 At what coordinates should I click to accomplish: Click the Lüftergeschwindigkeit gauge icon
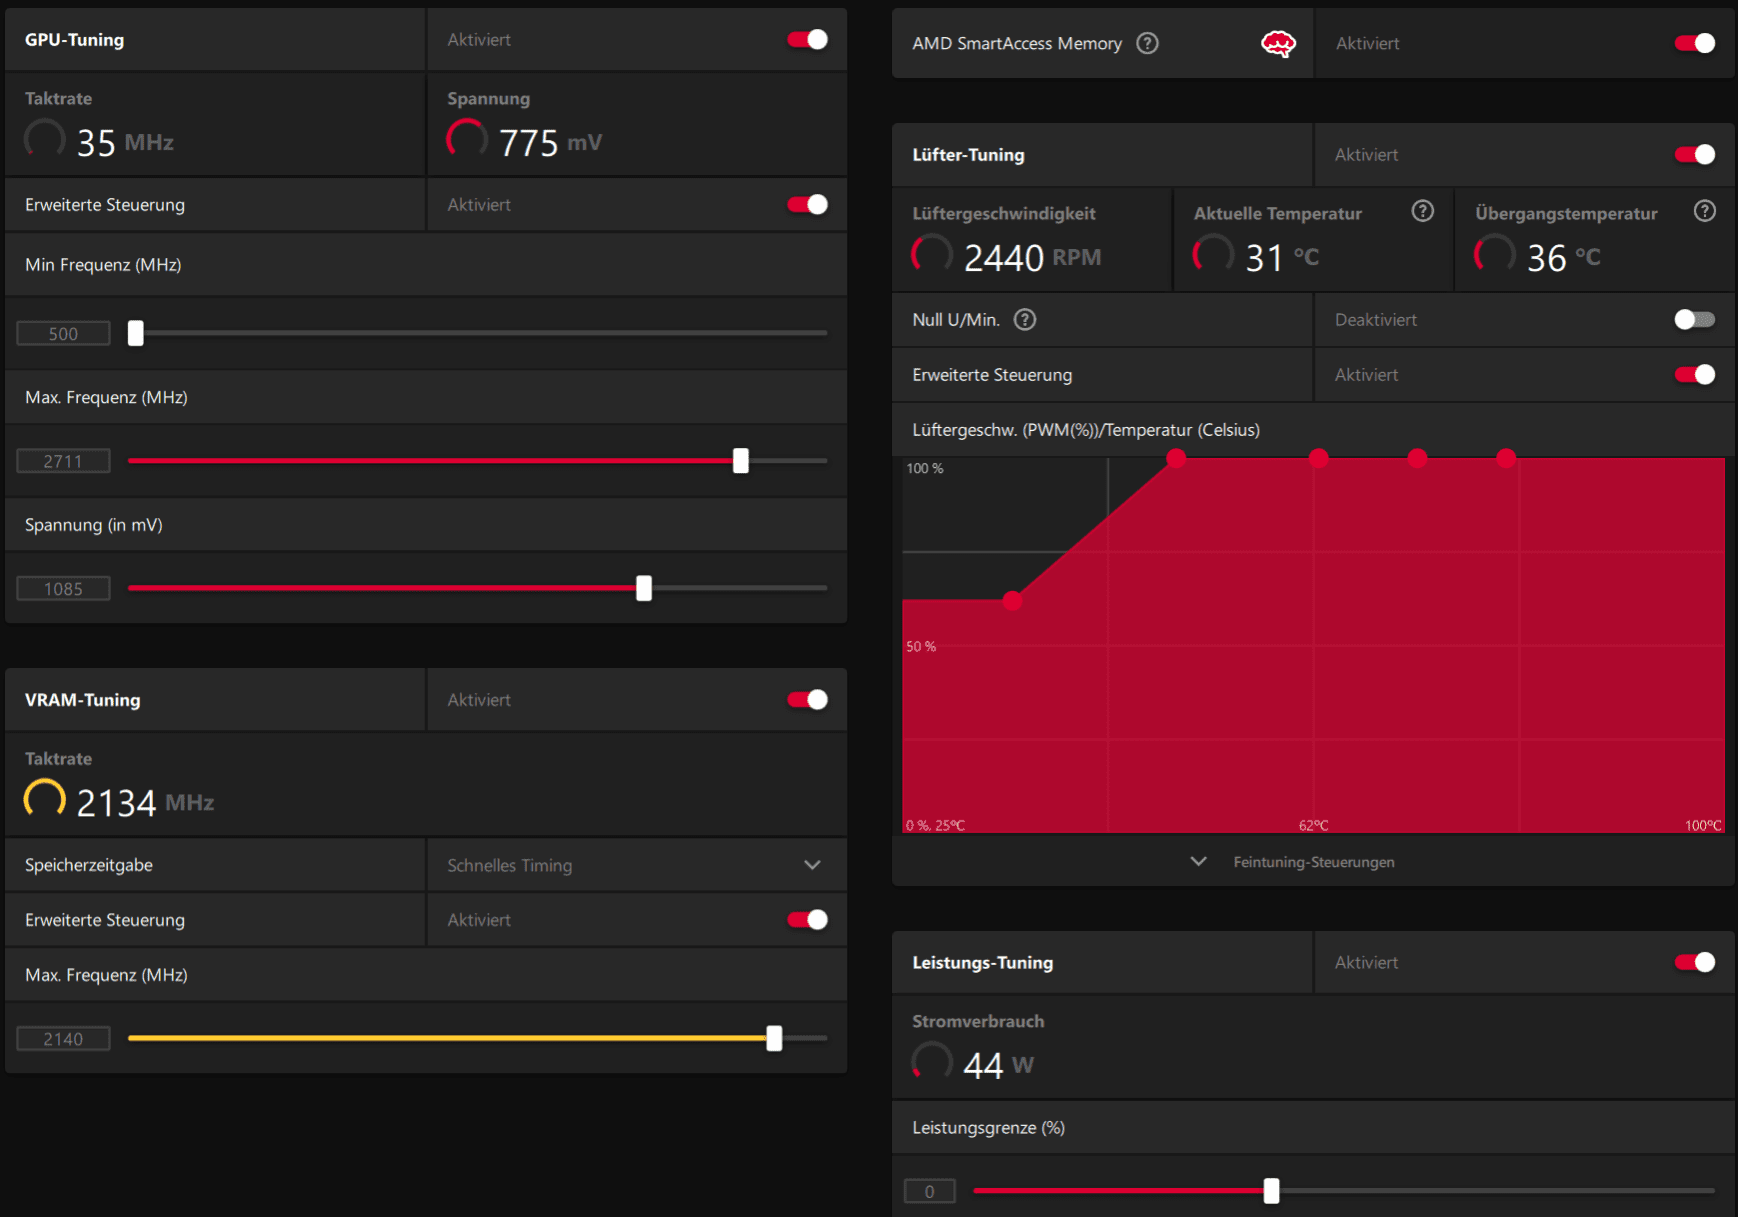[932, 255]
